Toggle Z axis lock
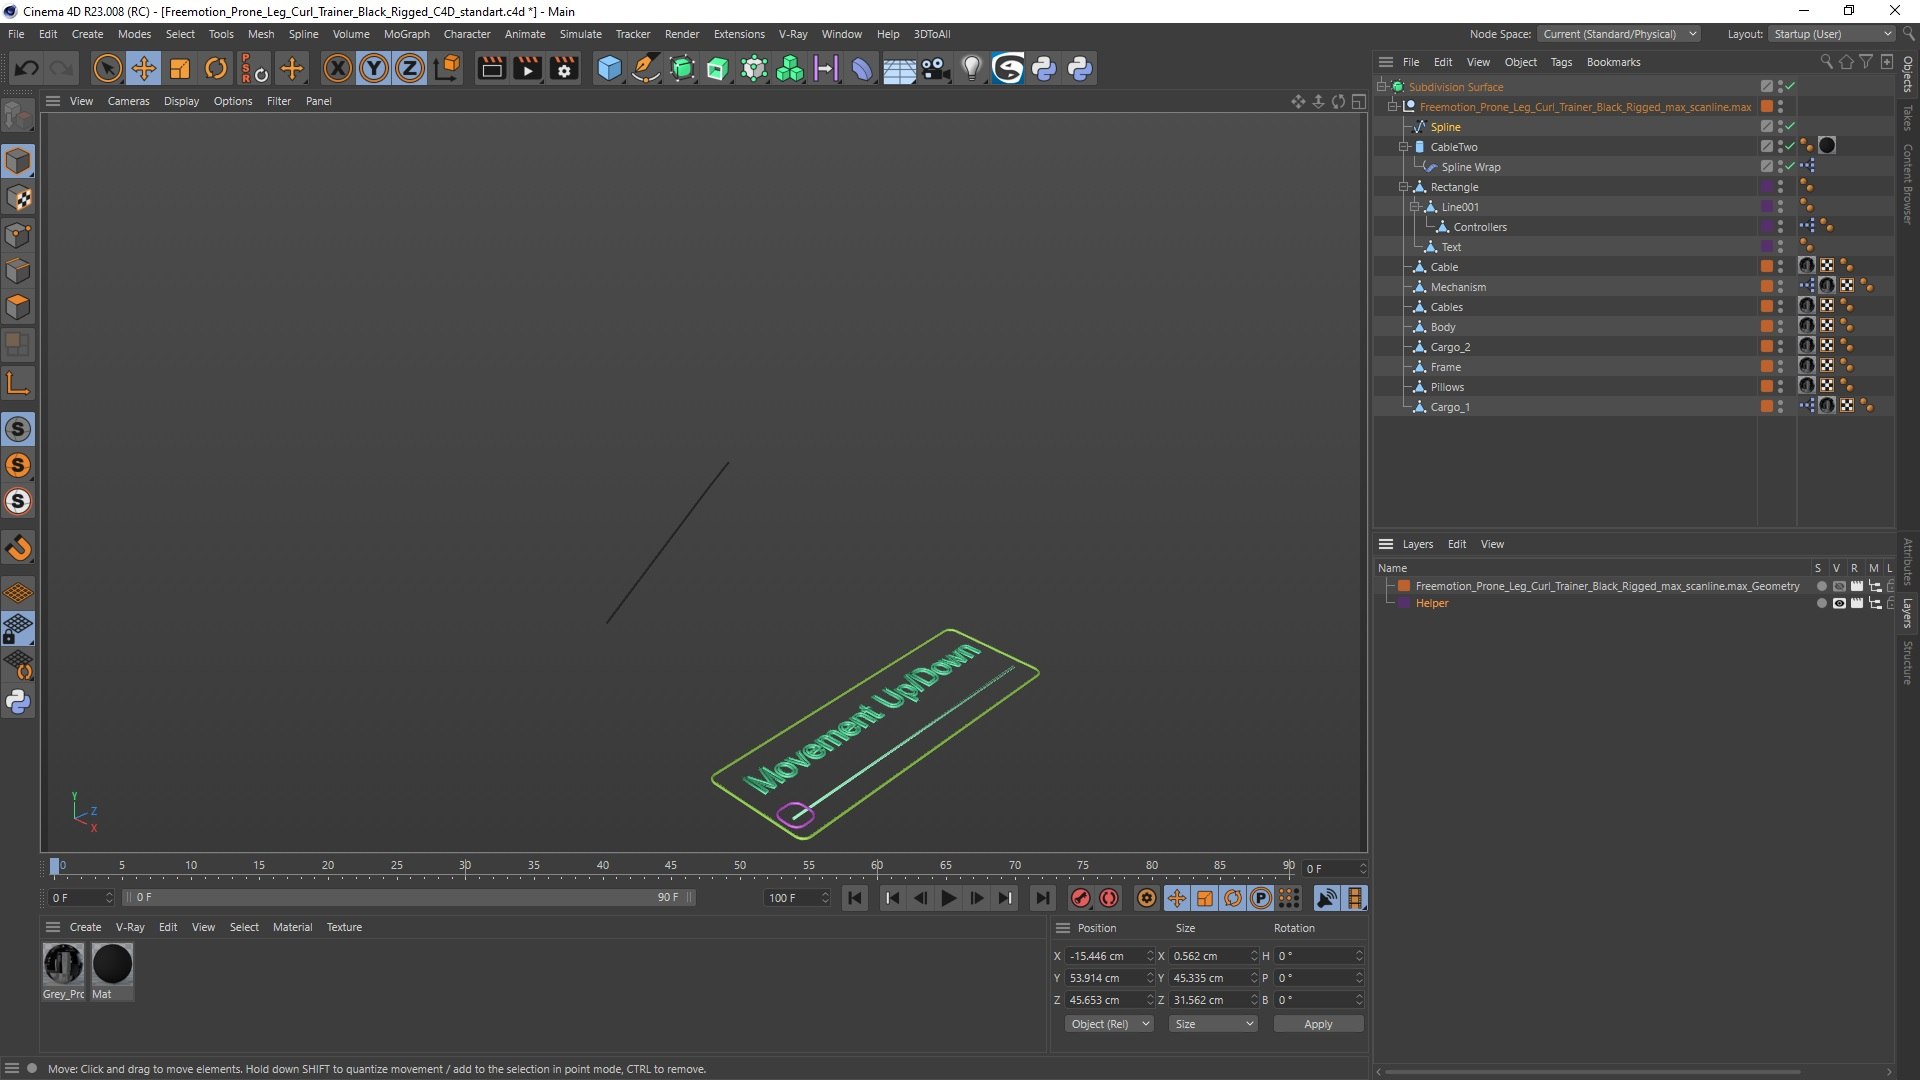Screen dimensions: 1920x1080 tap(410, 68)
